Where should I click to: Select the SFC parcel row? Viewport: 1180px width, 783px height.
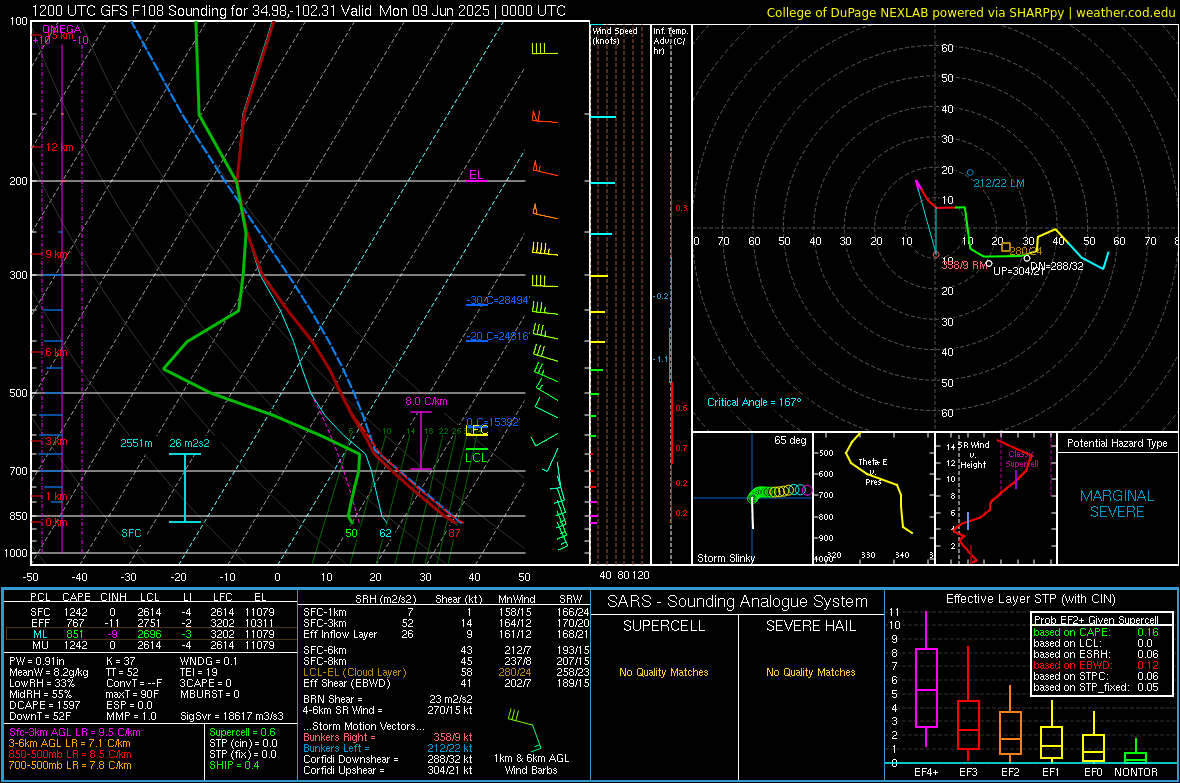coord(152,612)
